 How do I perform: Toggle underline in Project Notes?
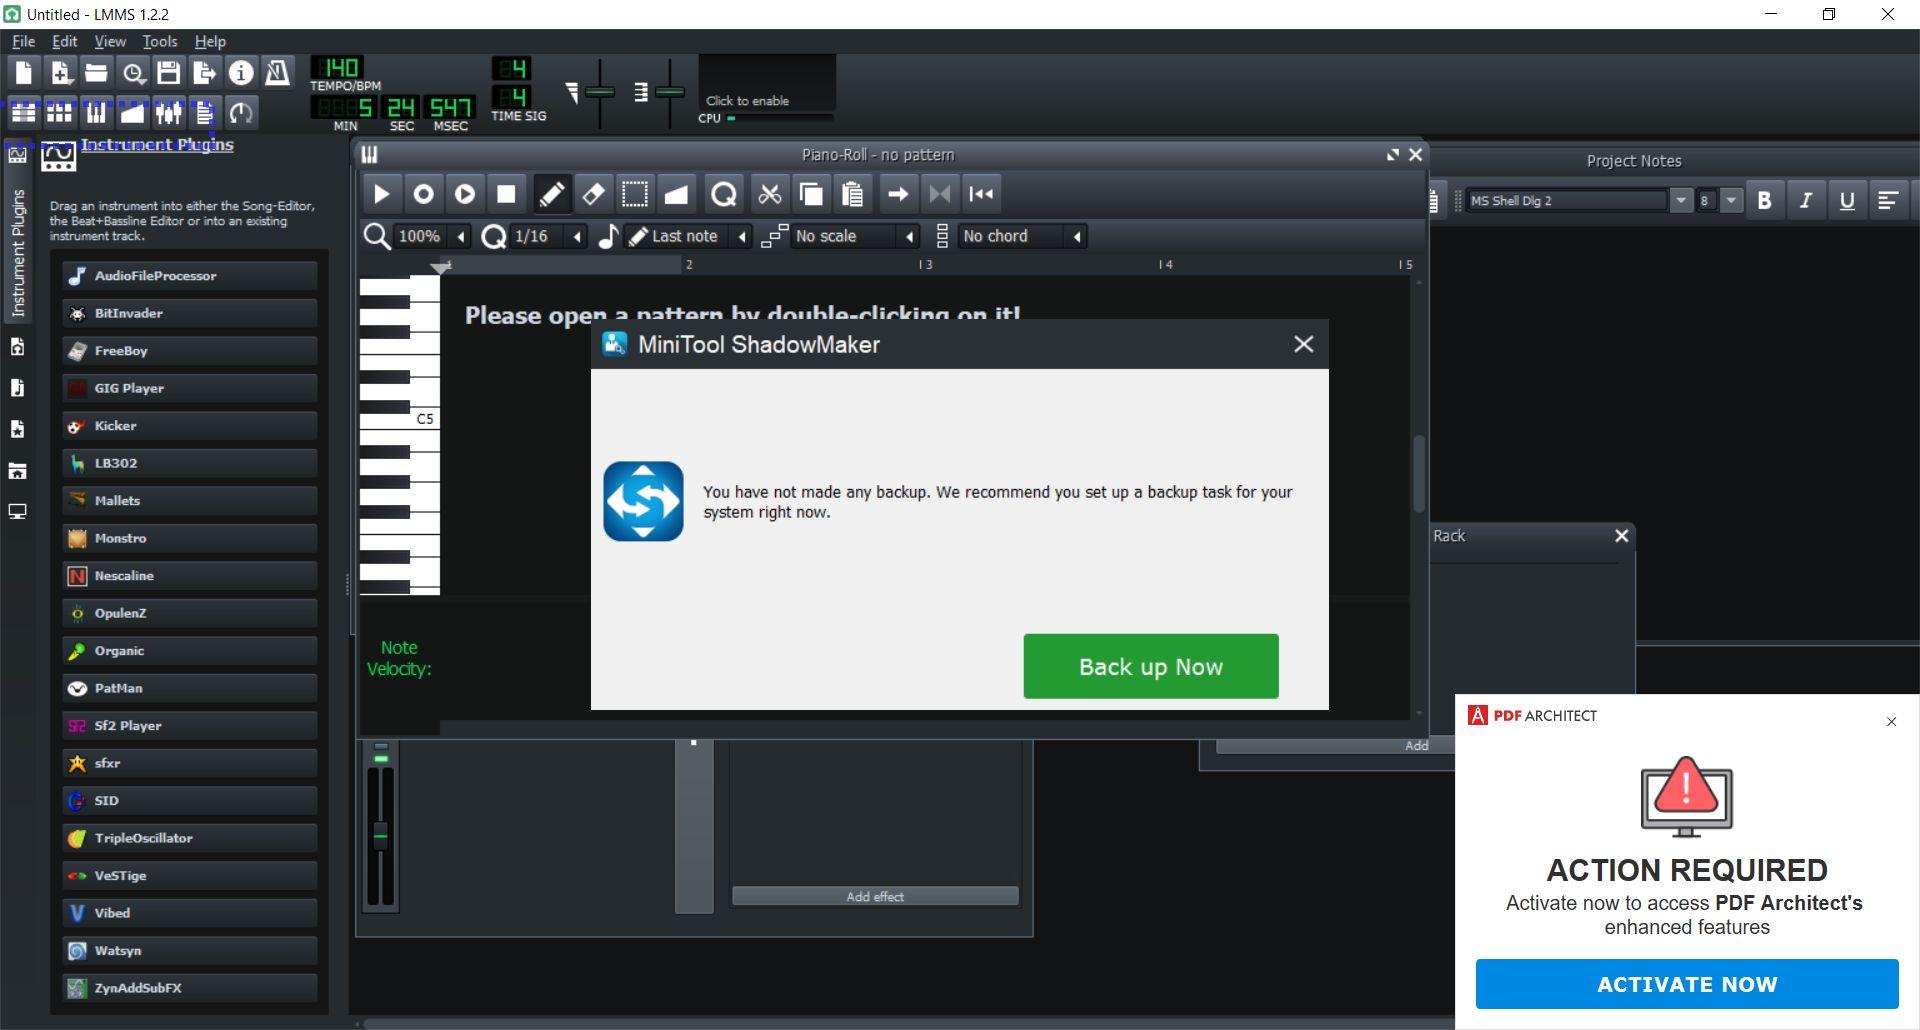click(x=1847, y=201)
